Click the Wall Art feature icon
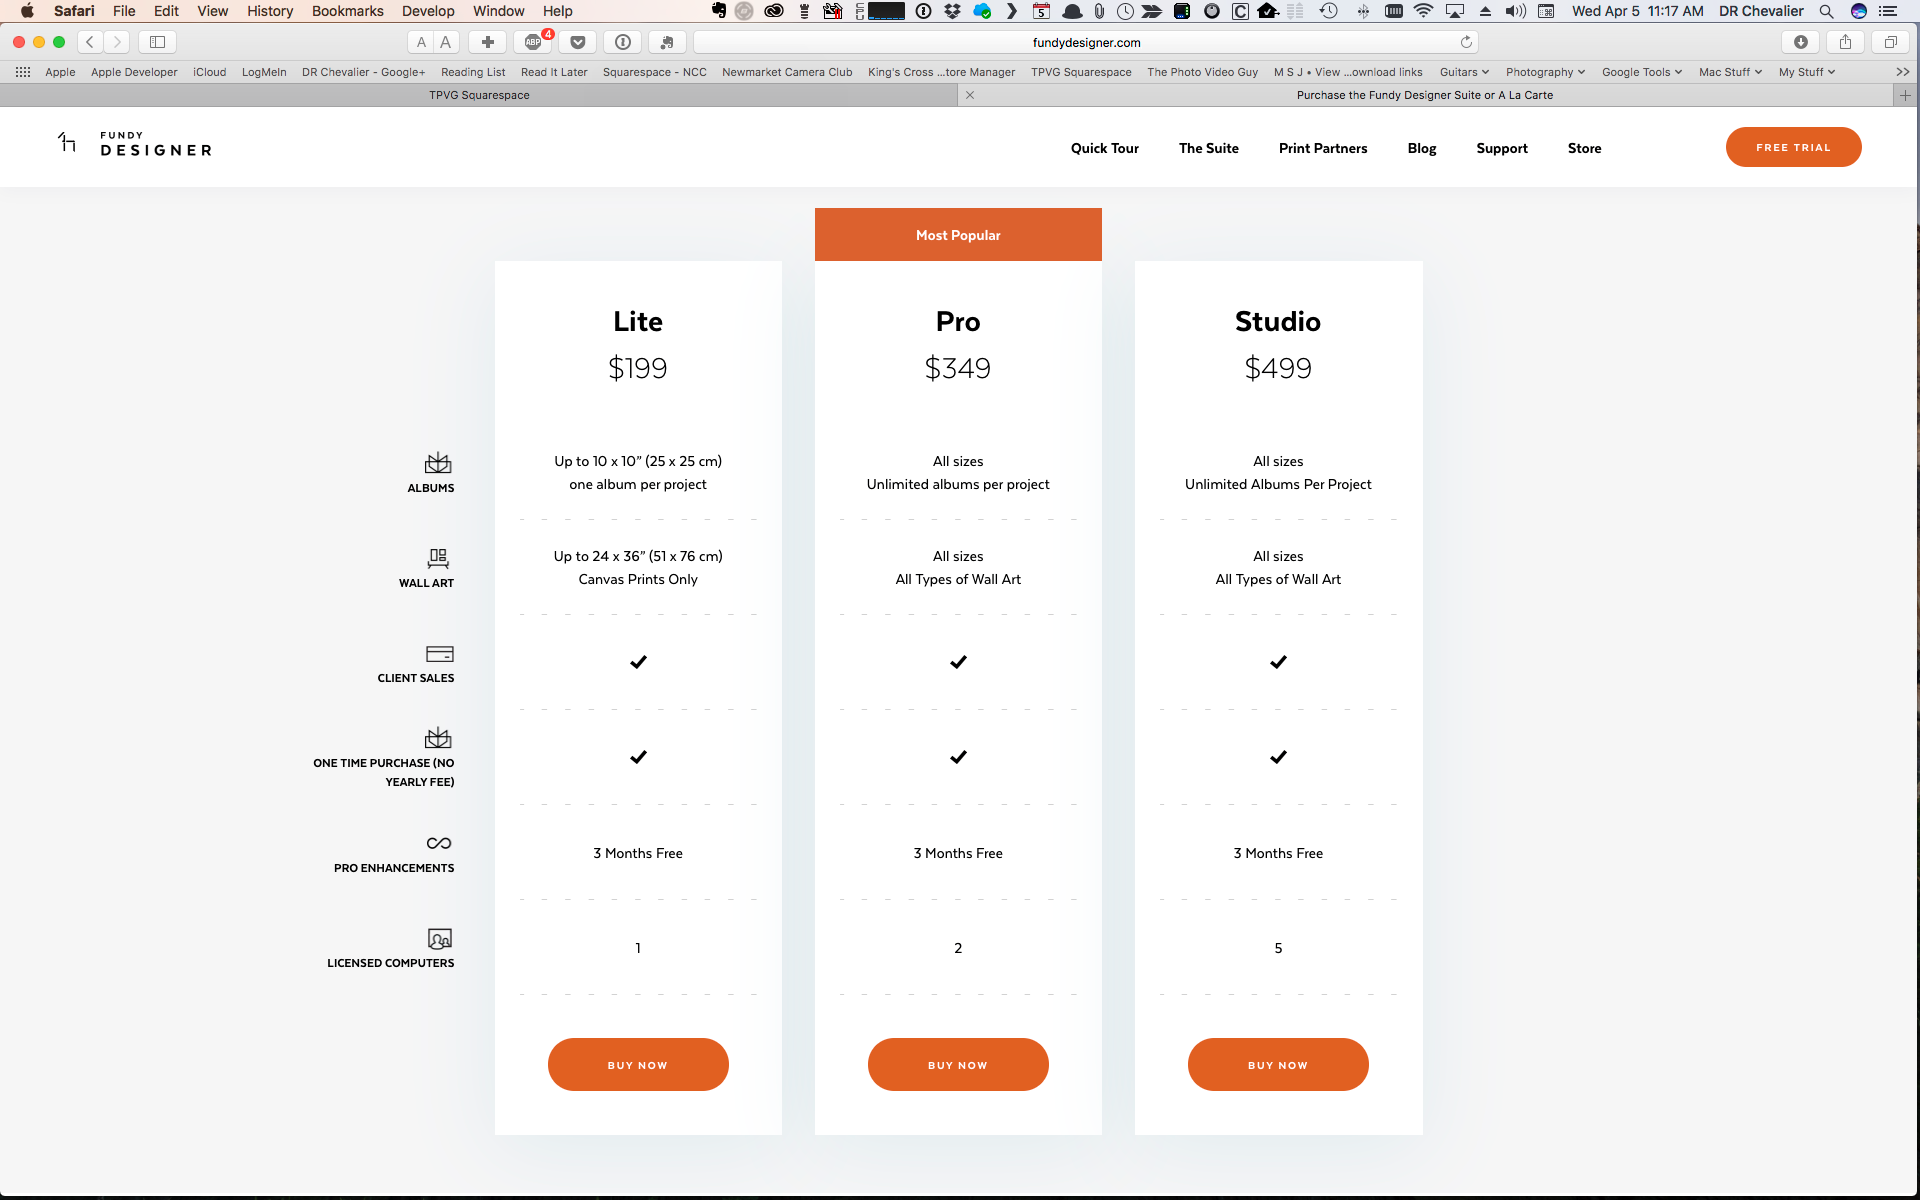This screenshot has width=1920, height=1200. coord(438,558)
